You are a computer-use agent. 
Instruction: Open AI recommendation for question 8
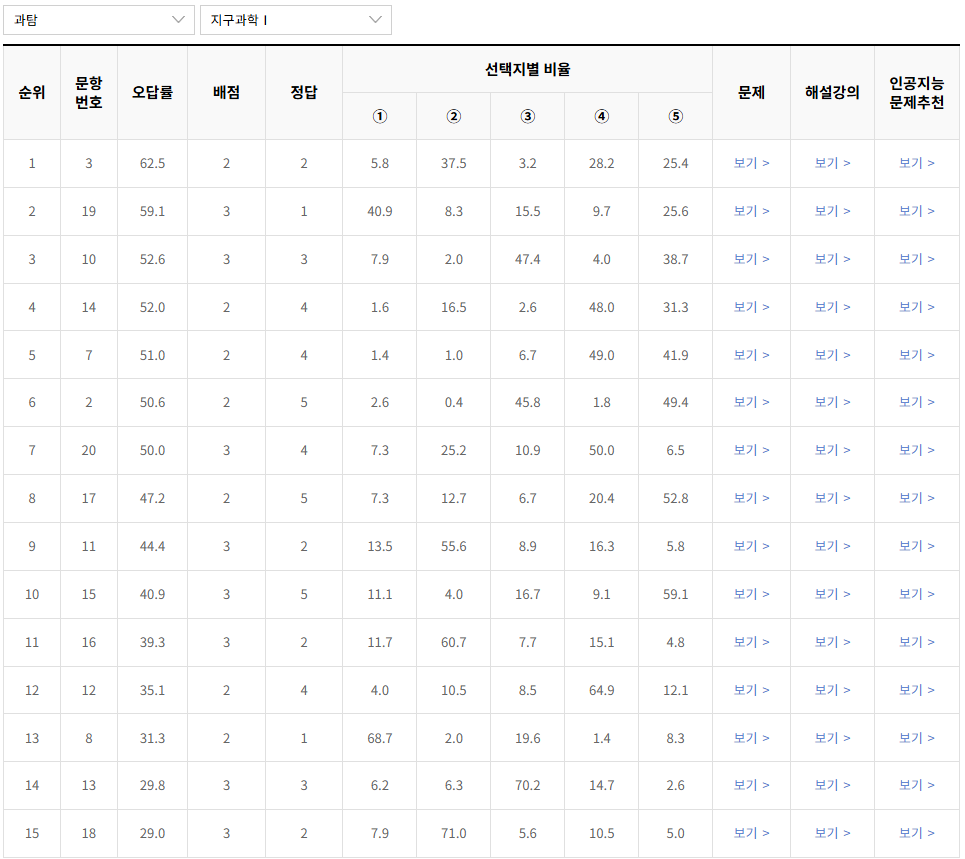tap(917, 738)
